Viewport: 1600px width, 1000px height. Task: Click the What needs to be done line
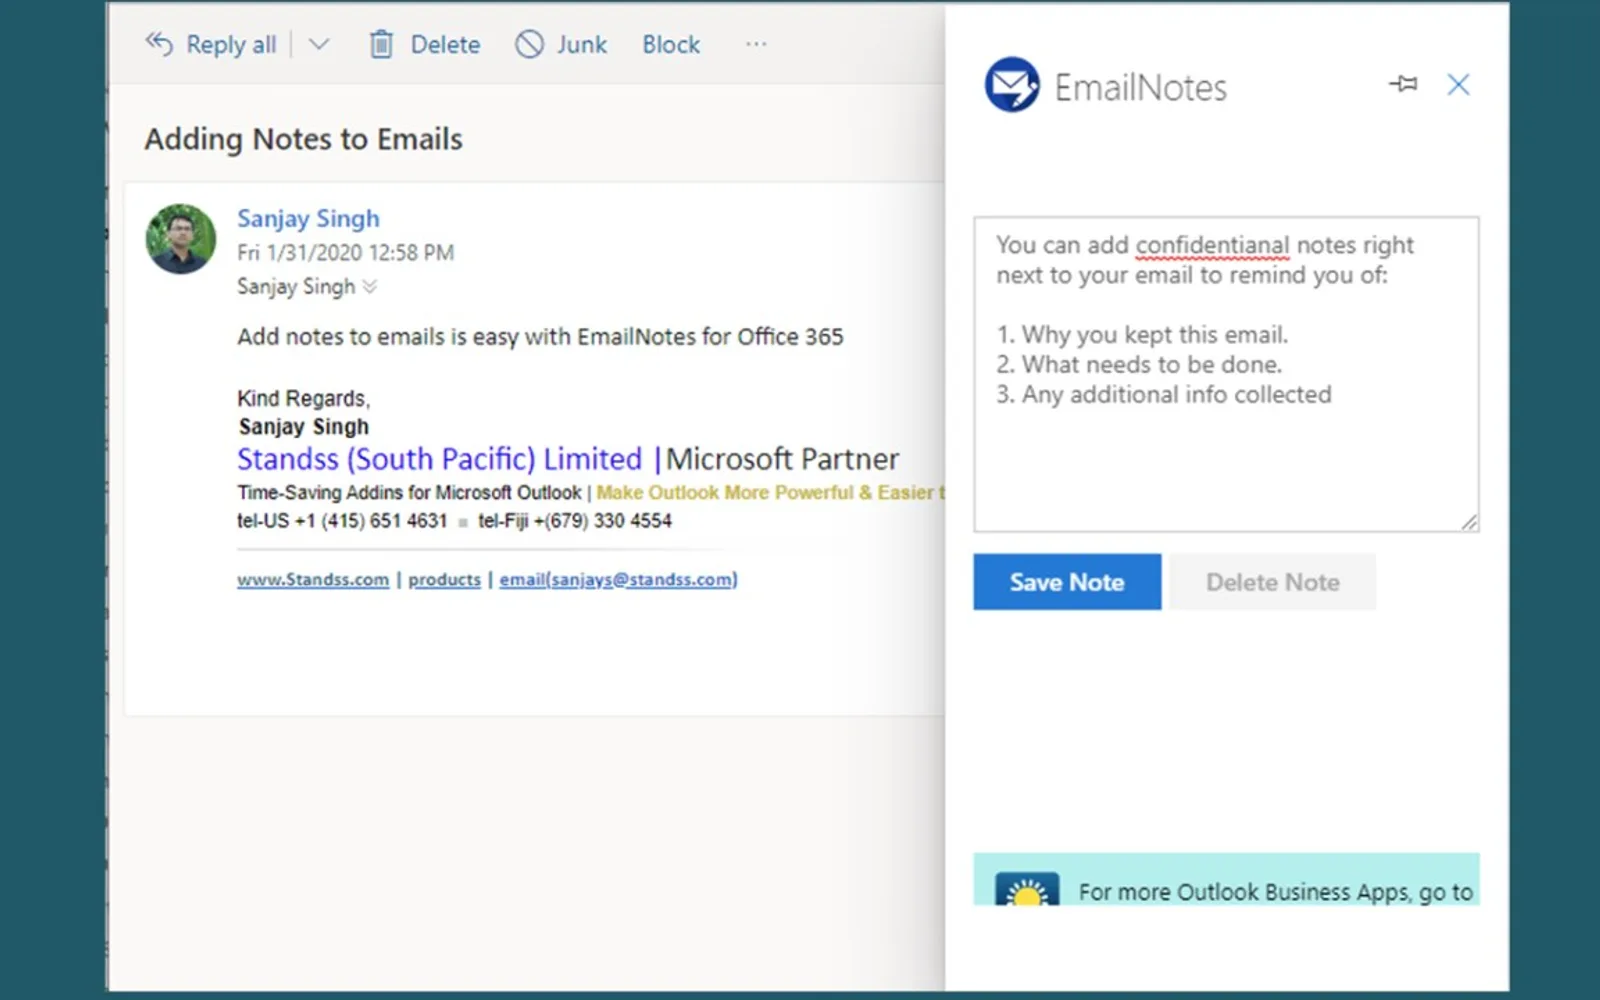coord(1139,364)
